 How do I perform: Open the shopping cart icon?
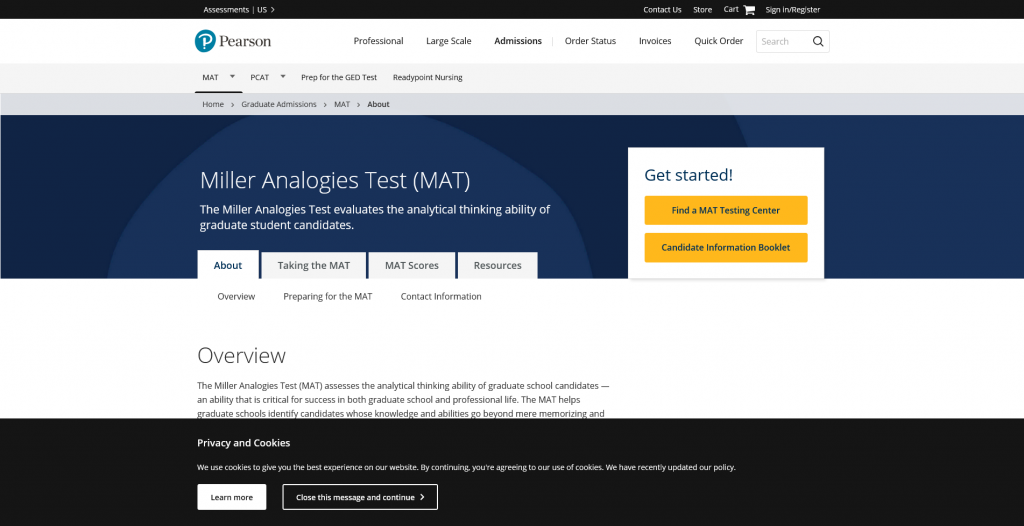749,10
